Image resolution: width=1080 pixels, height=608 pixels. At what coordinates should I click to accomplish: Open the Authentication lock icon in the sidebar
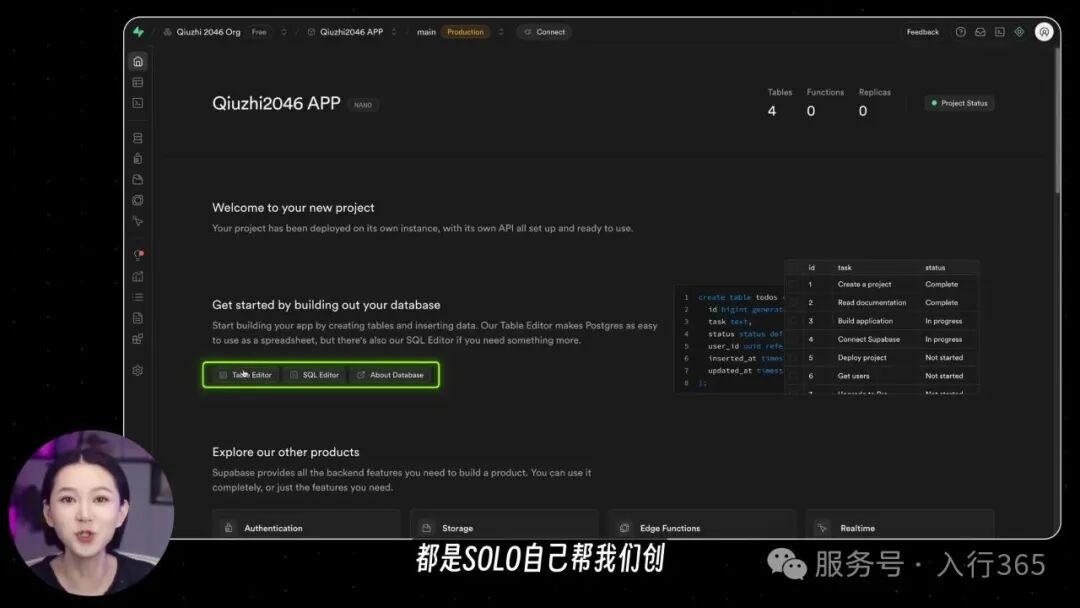coord(138,158)
